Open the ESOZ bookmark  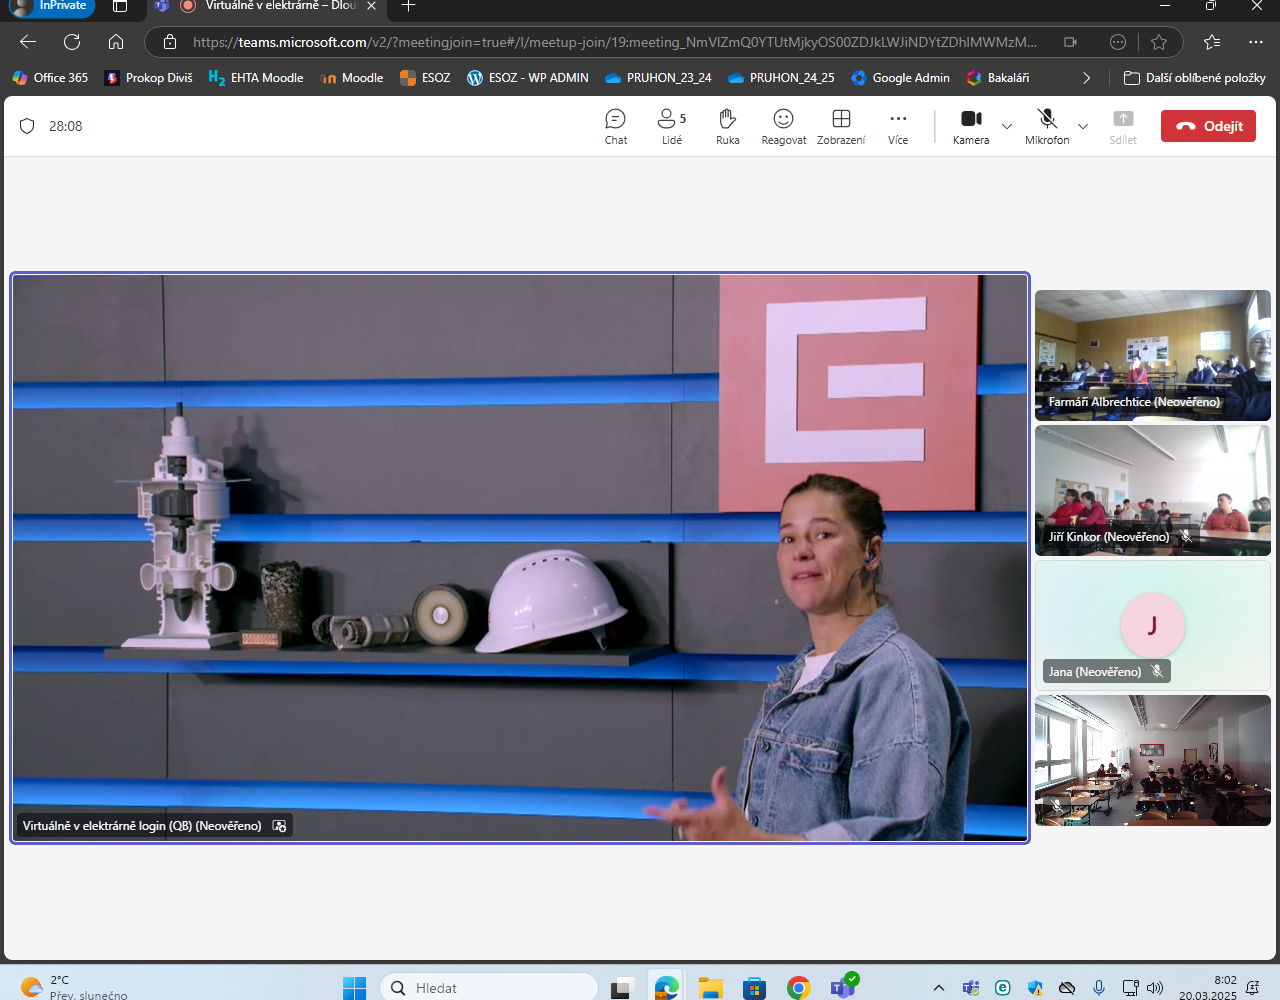click(425, 78)
